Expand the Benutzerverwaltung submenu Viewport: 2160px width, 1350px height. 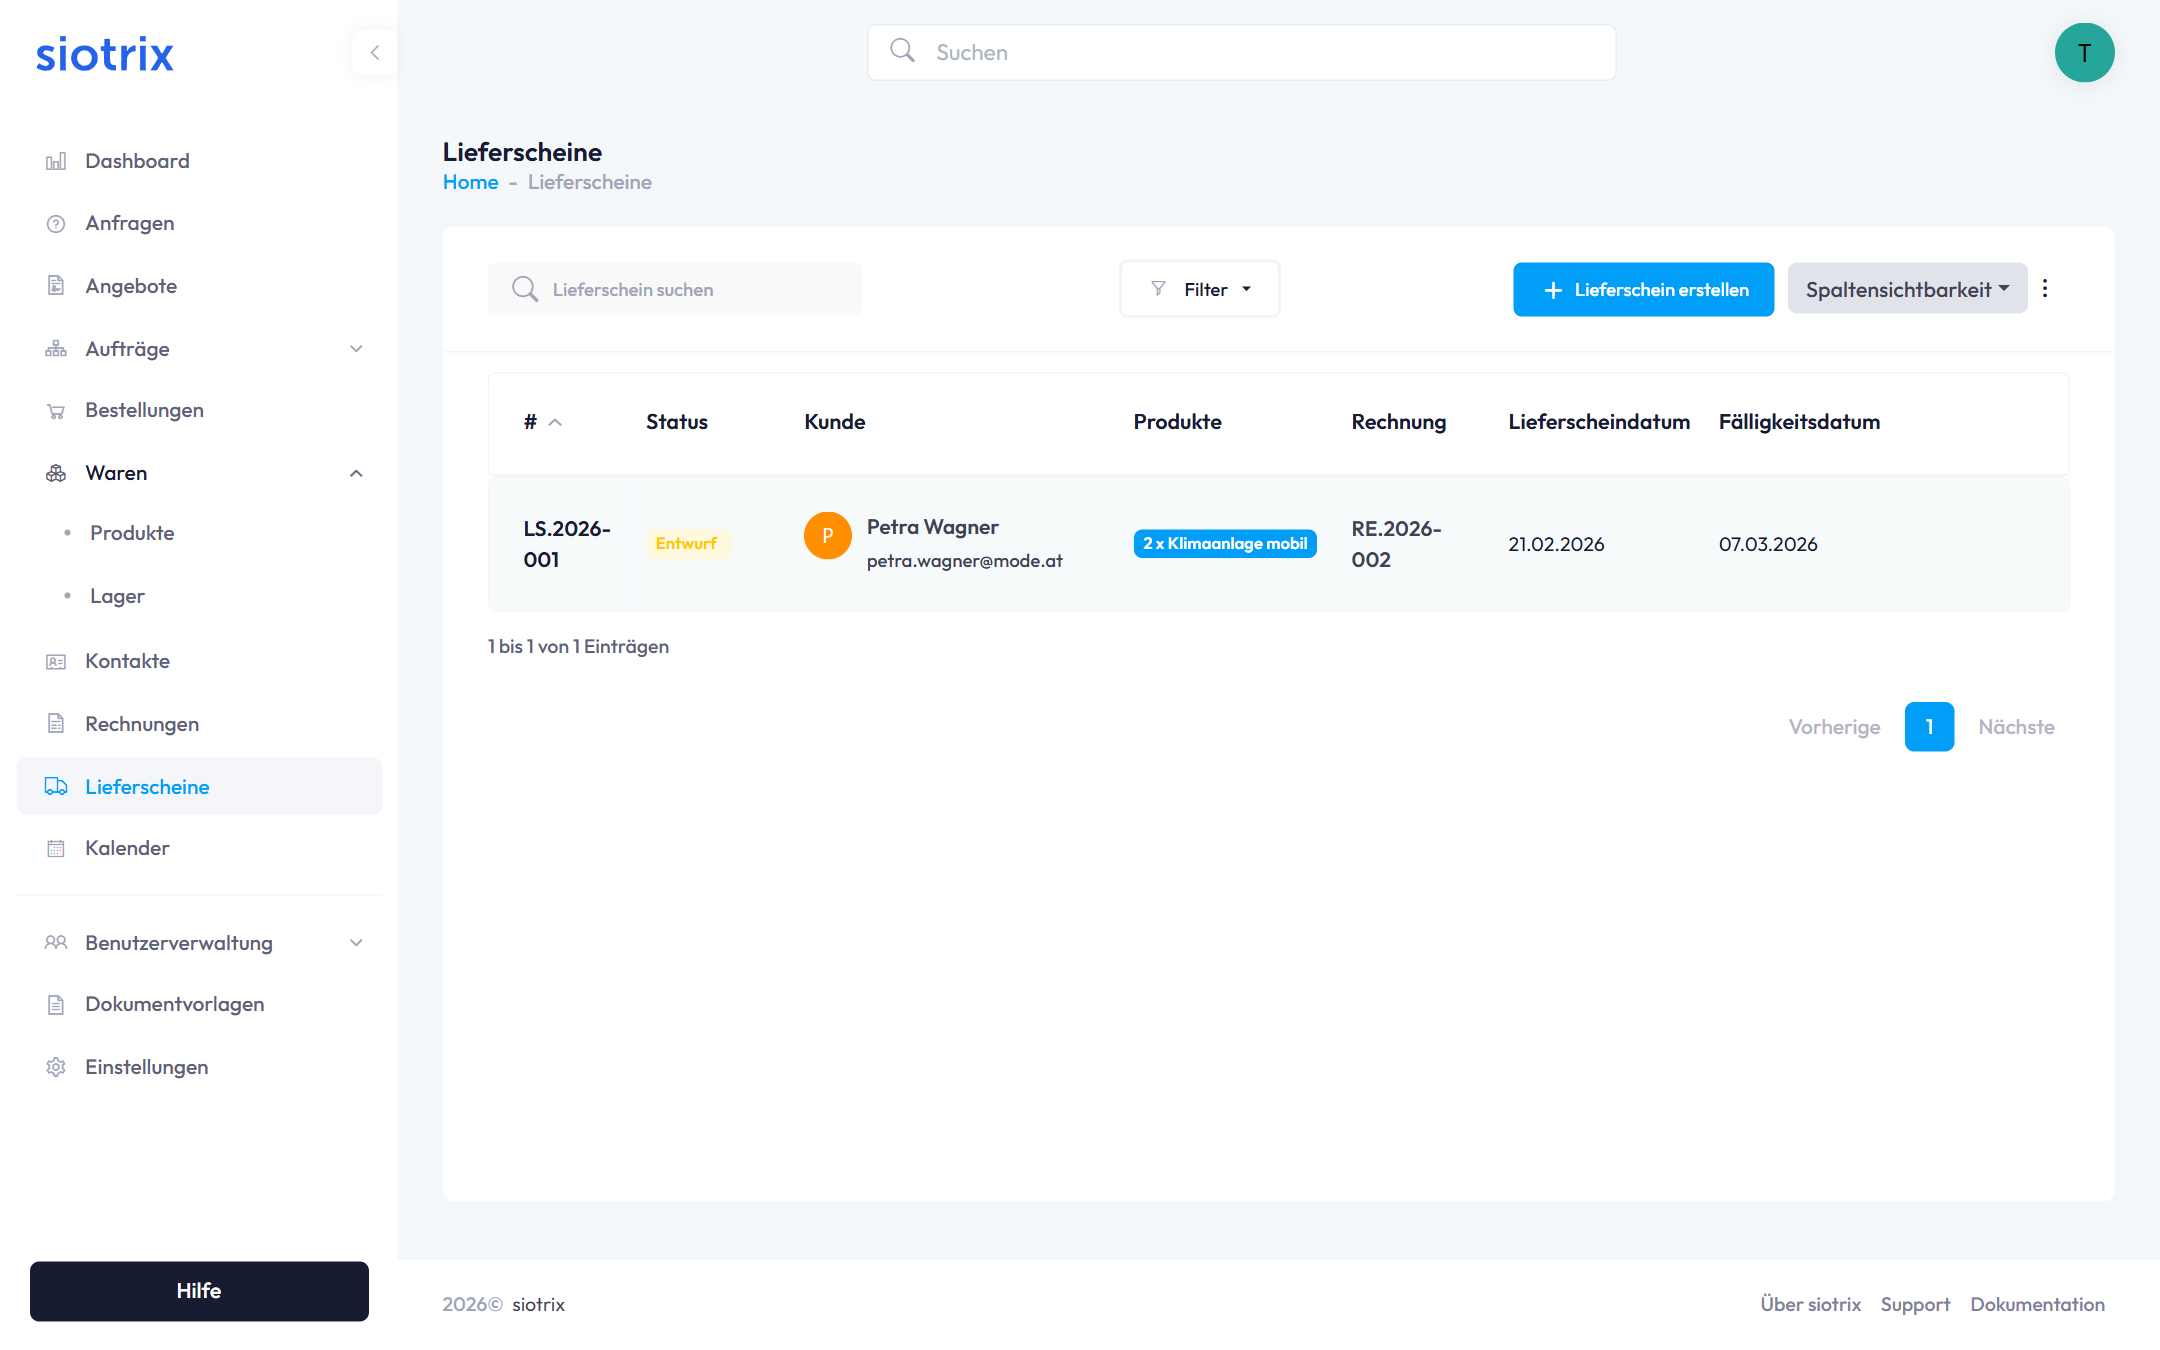click(x=356, y=943)
